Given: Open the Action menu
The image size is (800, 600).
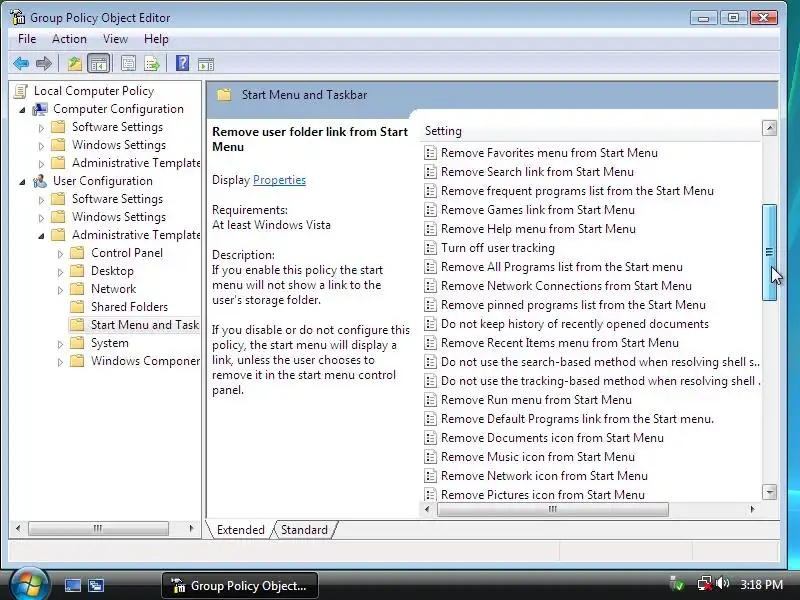Looking at the screenshot, I should pyautogui.click(x=69, y=39).
